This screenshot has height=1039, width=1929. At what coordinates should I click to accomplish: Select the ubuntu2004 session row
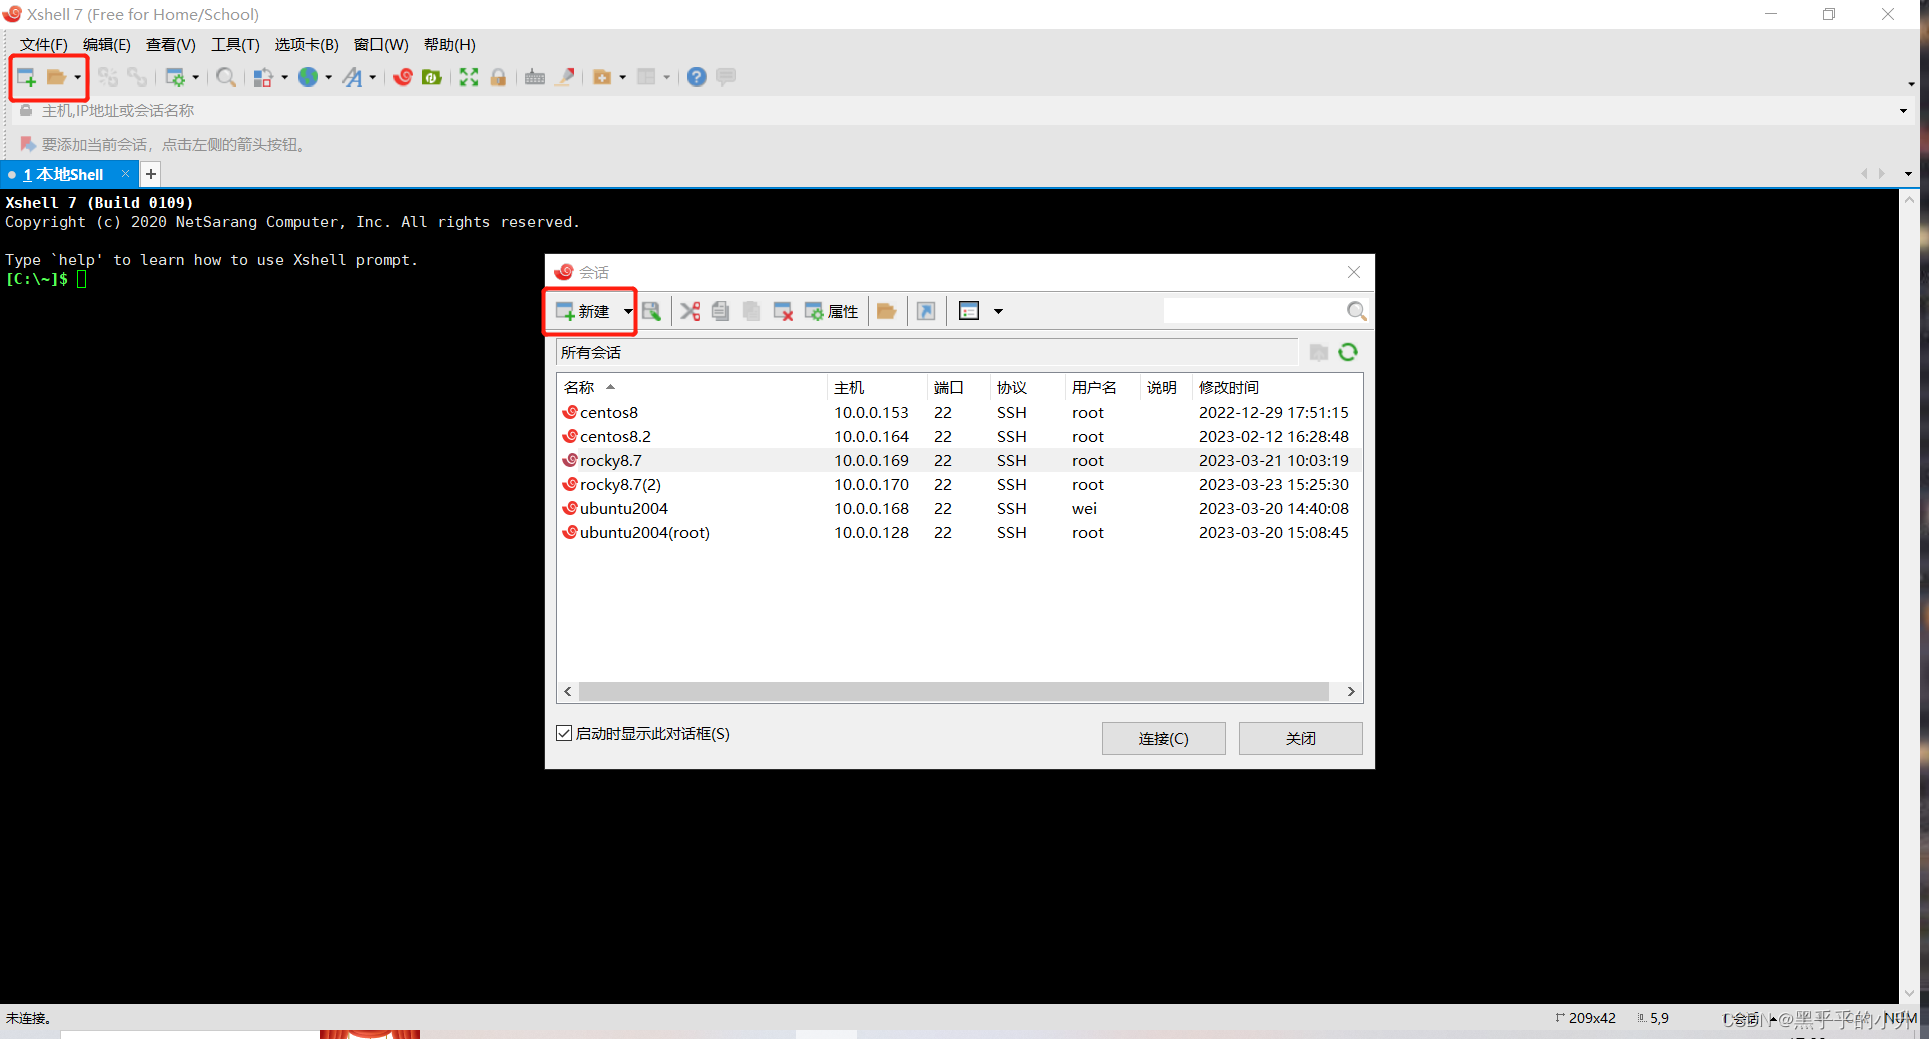(x=959, y=508)
